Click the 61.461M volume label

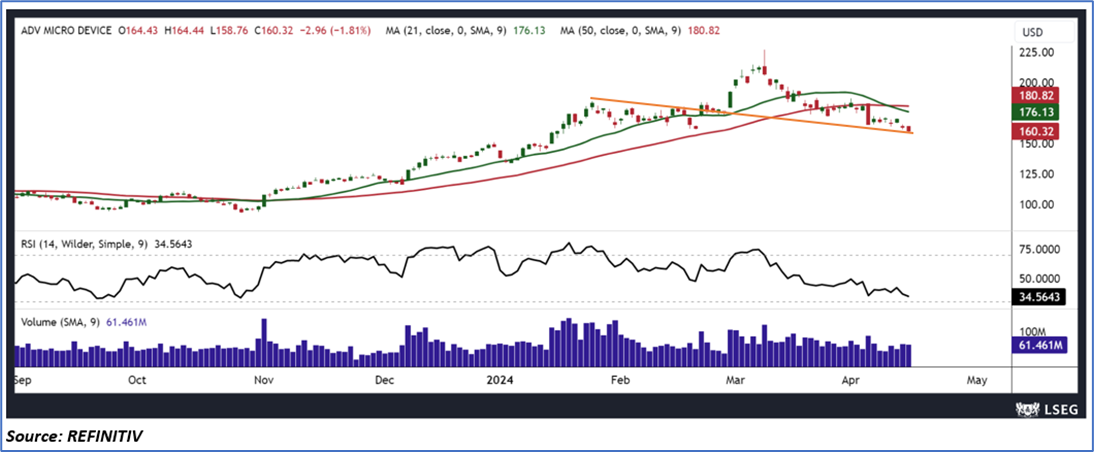1040,345
